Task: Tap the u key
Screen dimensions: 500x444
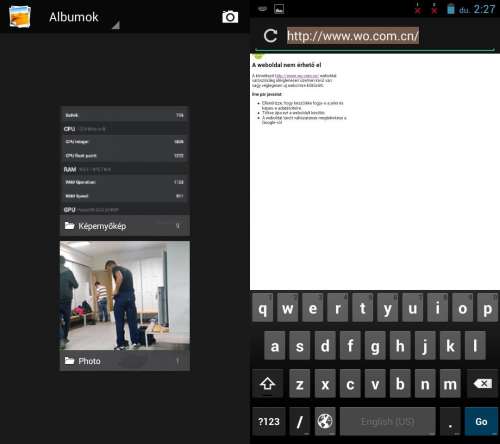Action: [413, 308]
